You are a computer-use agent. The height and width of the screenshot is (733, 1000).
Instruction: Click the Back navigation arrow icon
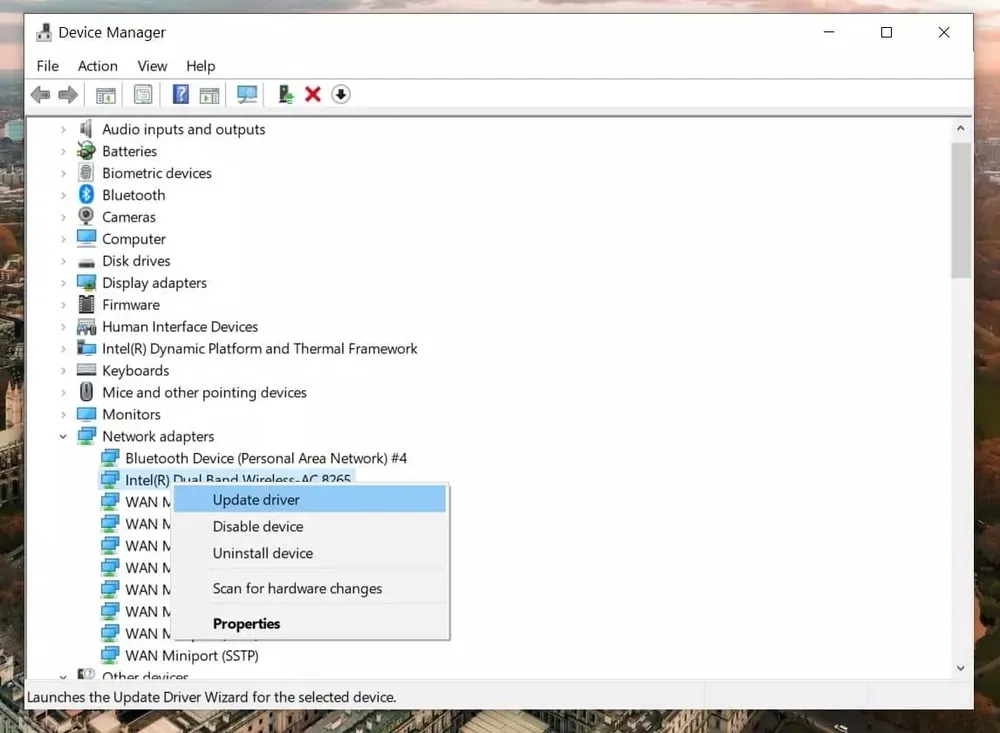click(x=40, y=94)
